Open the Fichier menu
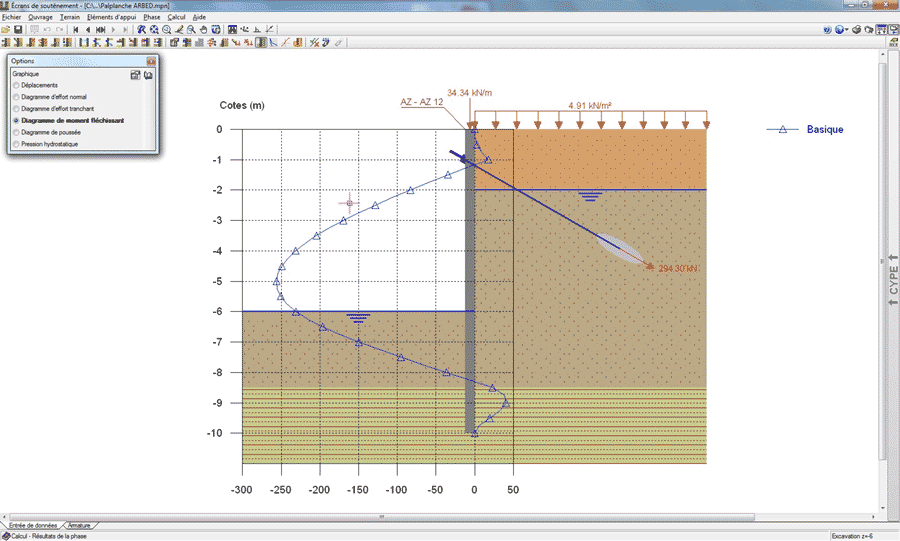The height and width of the screenshot is (541, 900). tap(11, 17)
